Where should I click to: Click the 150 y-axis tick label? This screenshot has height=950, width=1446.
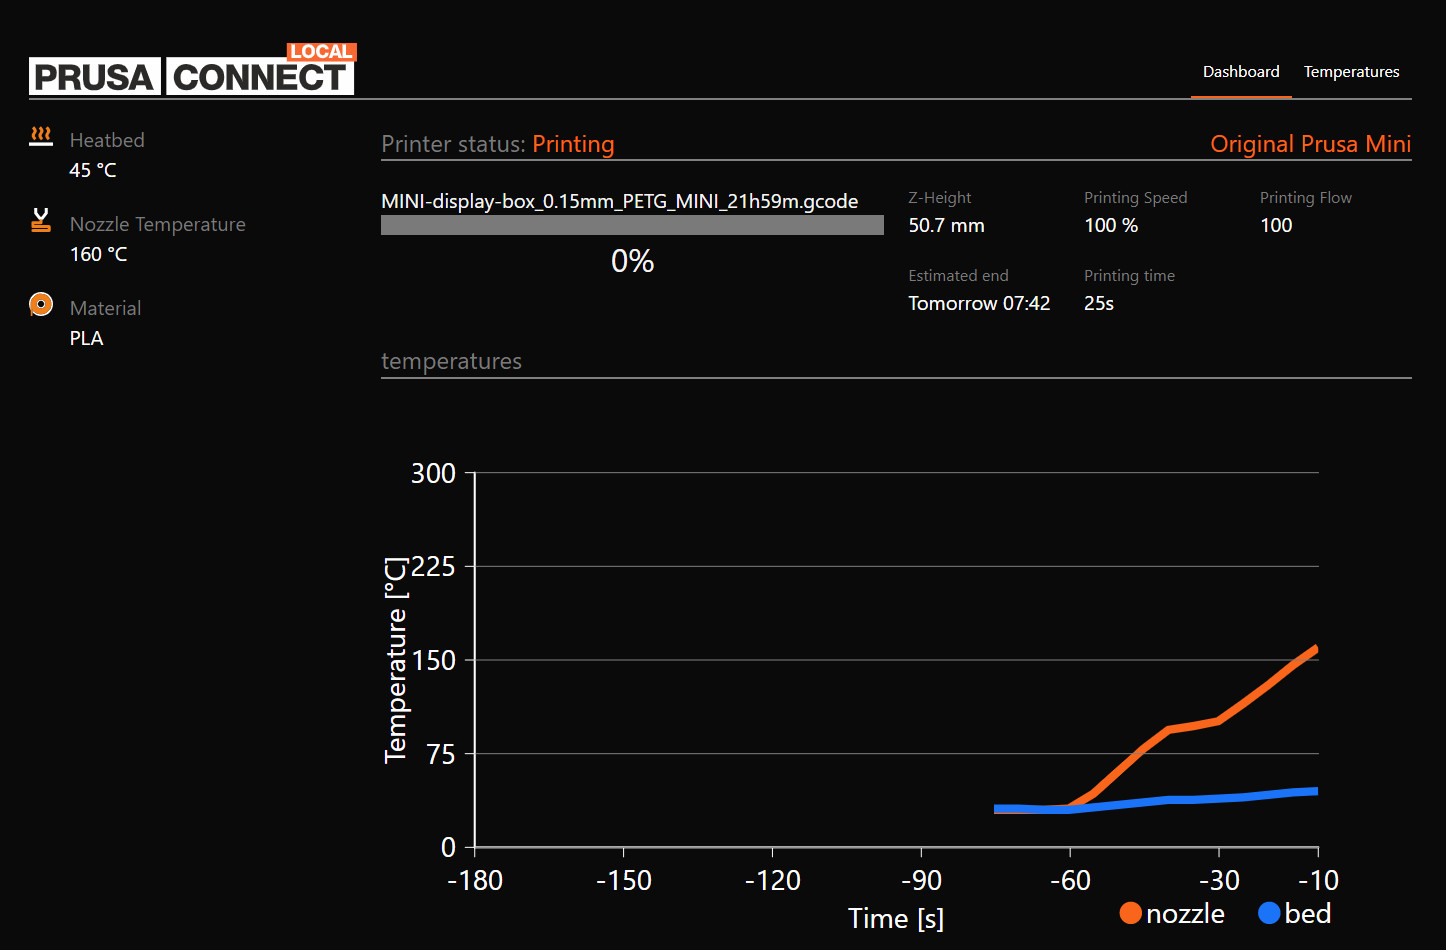[433, 660]
